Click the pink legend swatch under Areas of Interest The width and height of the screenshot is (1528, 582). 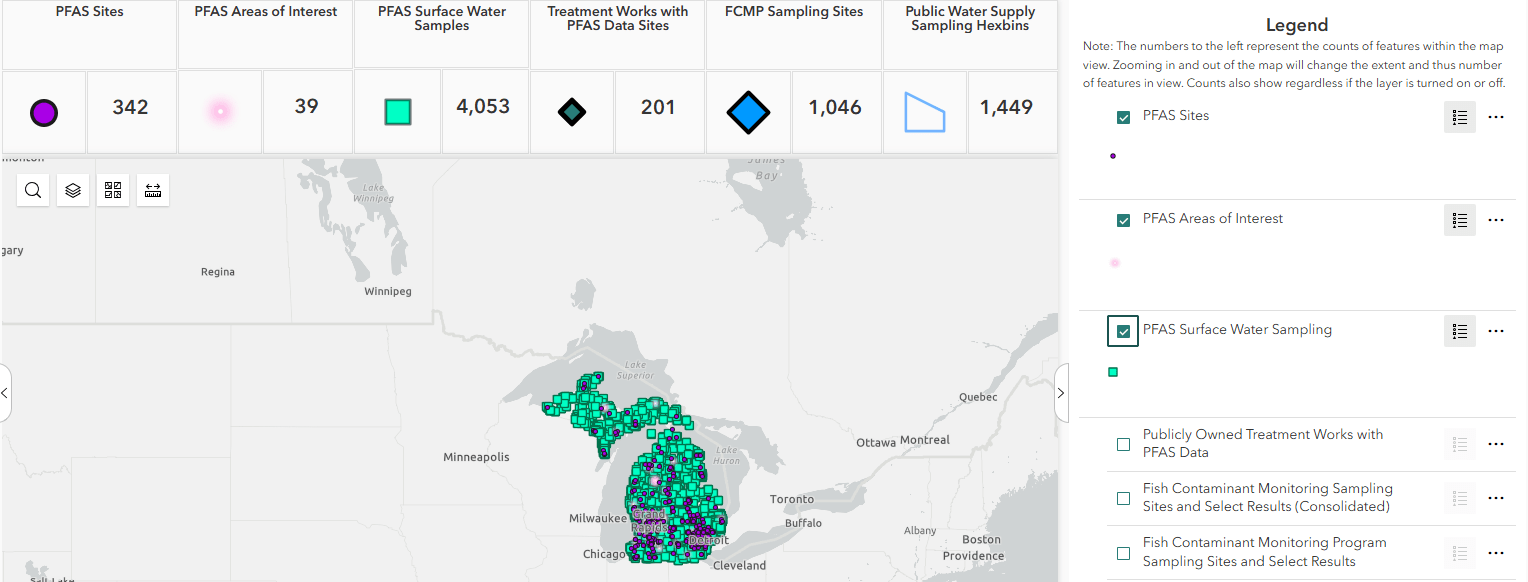tap(1115, 263)
